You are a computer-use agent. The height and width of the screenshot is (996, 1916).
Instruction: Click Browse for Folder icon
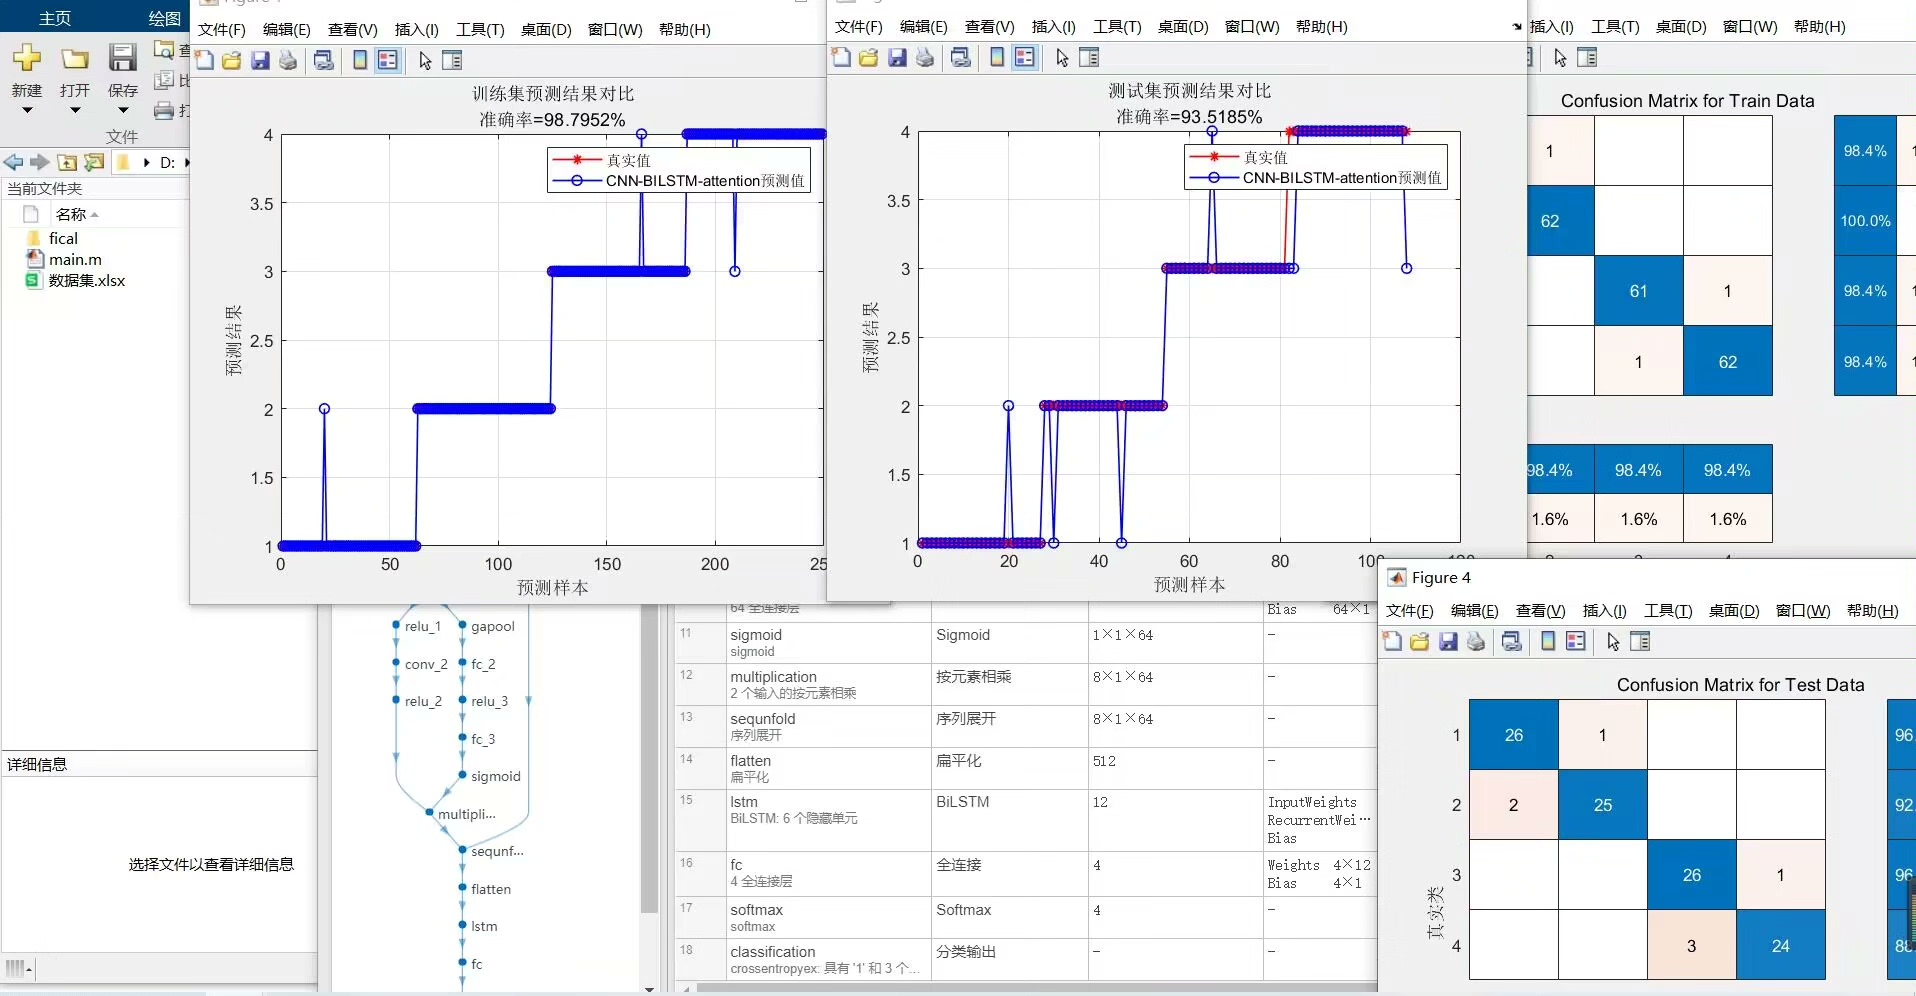pos(94,162)
